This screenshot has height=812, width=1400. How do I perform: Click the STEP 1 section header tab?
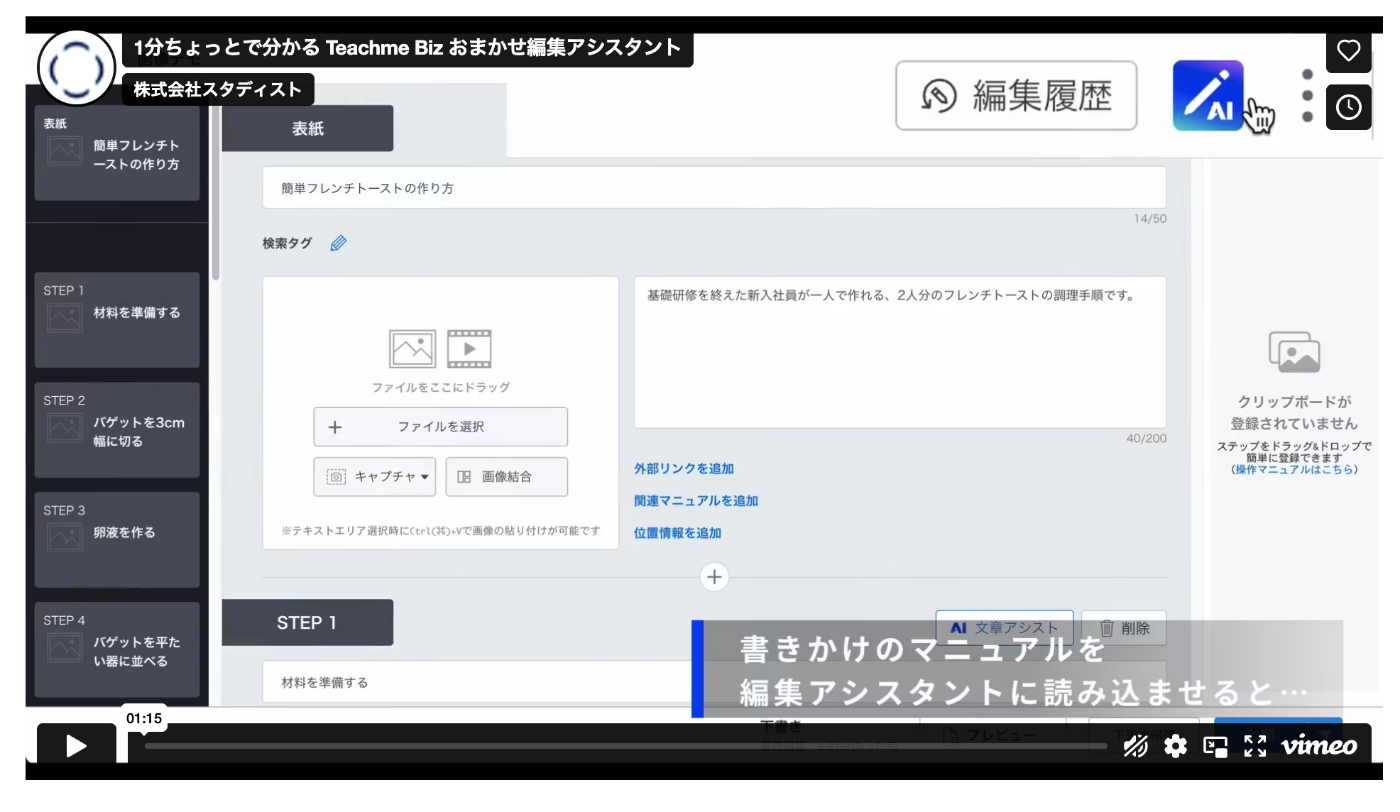(x=307, y=622)
